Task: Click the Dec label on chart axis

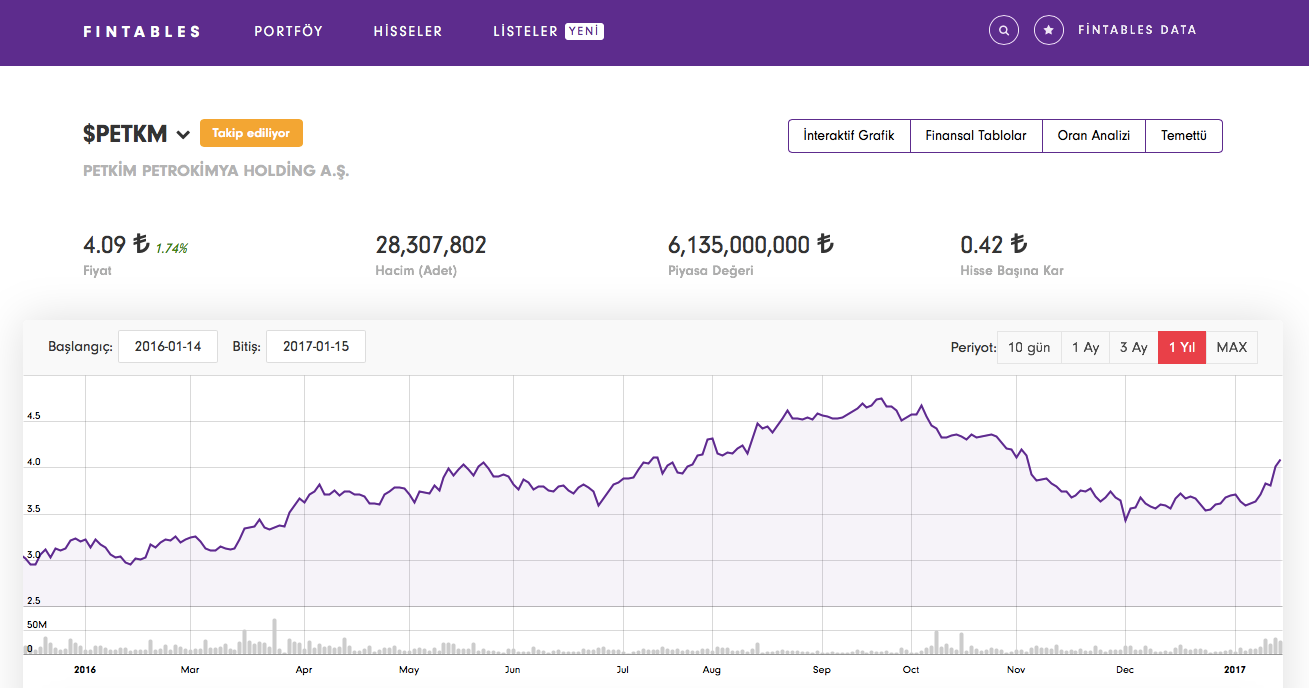Action: point(1125,670)
